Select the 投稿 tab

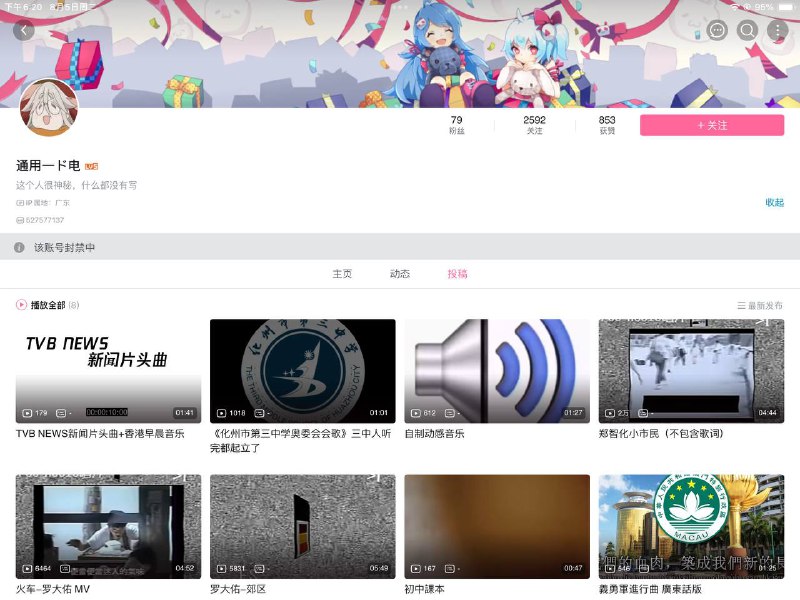point(457,274)
